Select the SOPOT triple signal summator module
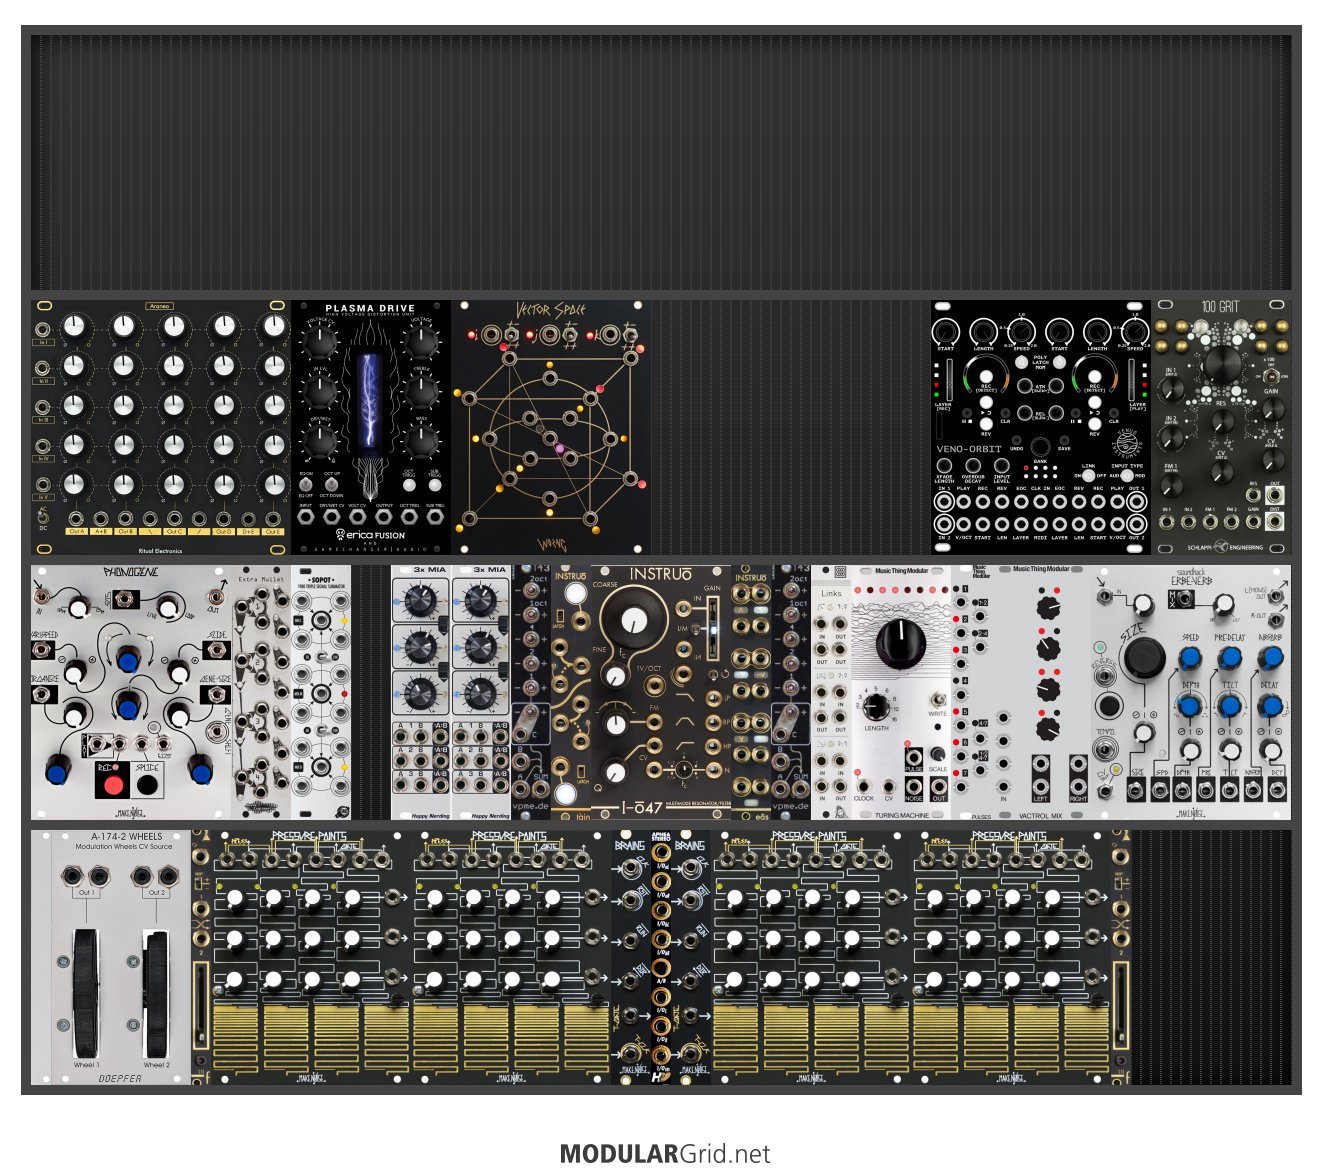This screenshot has width=1332, height=1175. (x=322, y=692)
